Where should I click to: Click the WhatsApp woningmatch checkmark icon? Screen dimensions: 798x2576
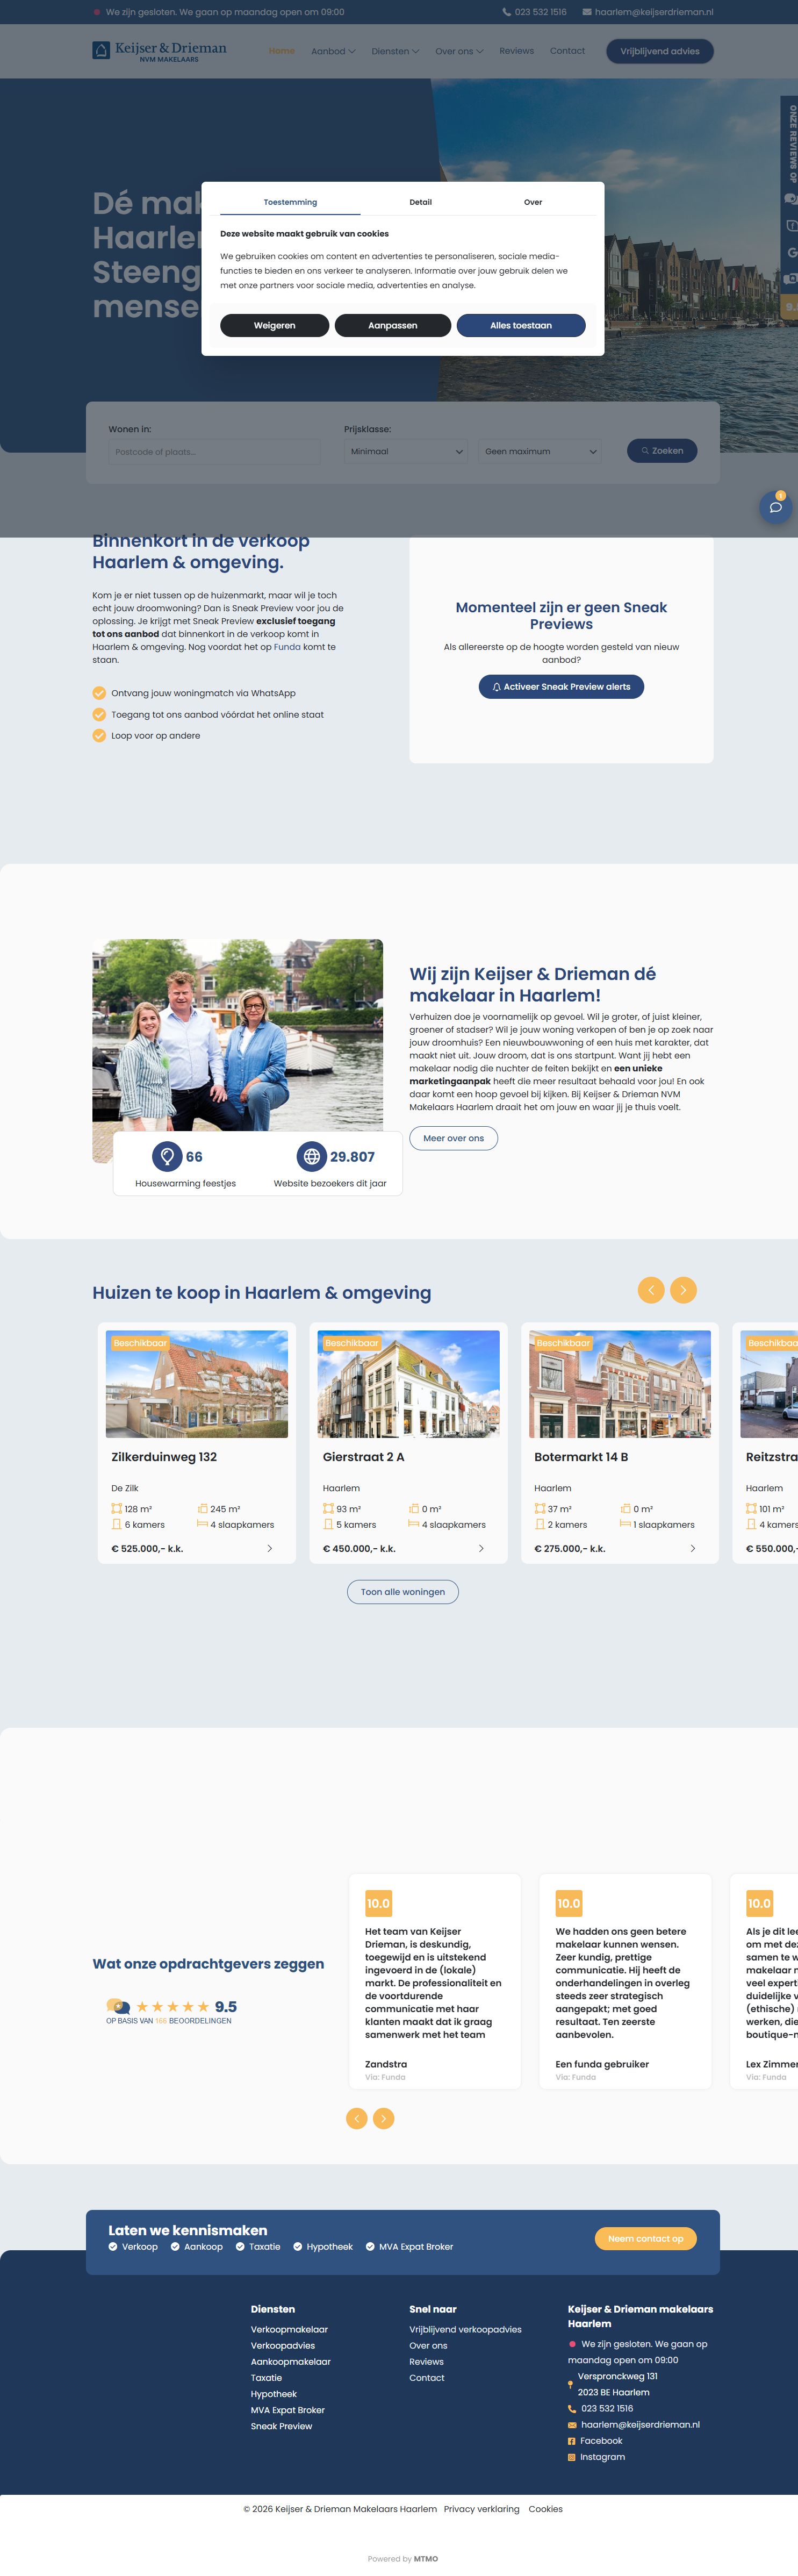tap(99, 693)
